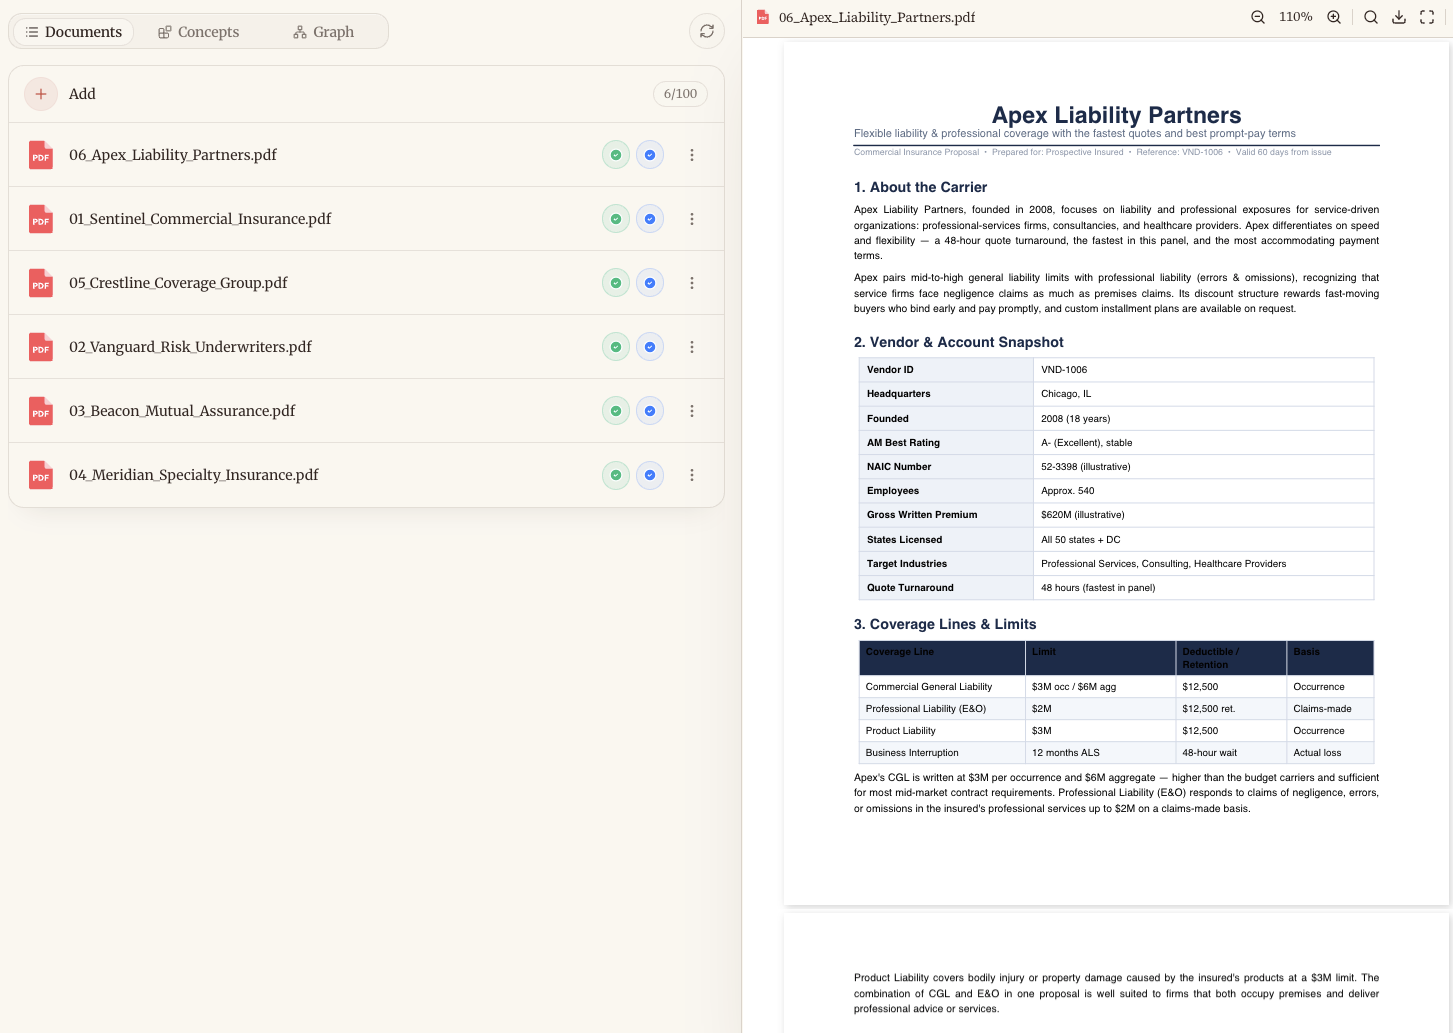Click viewer title 06_Apex_Liability_Partners.pdf
The width and height of the screenshot is (1453, 1033).
pos(877,17)
